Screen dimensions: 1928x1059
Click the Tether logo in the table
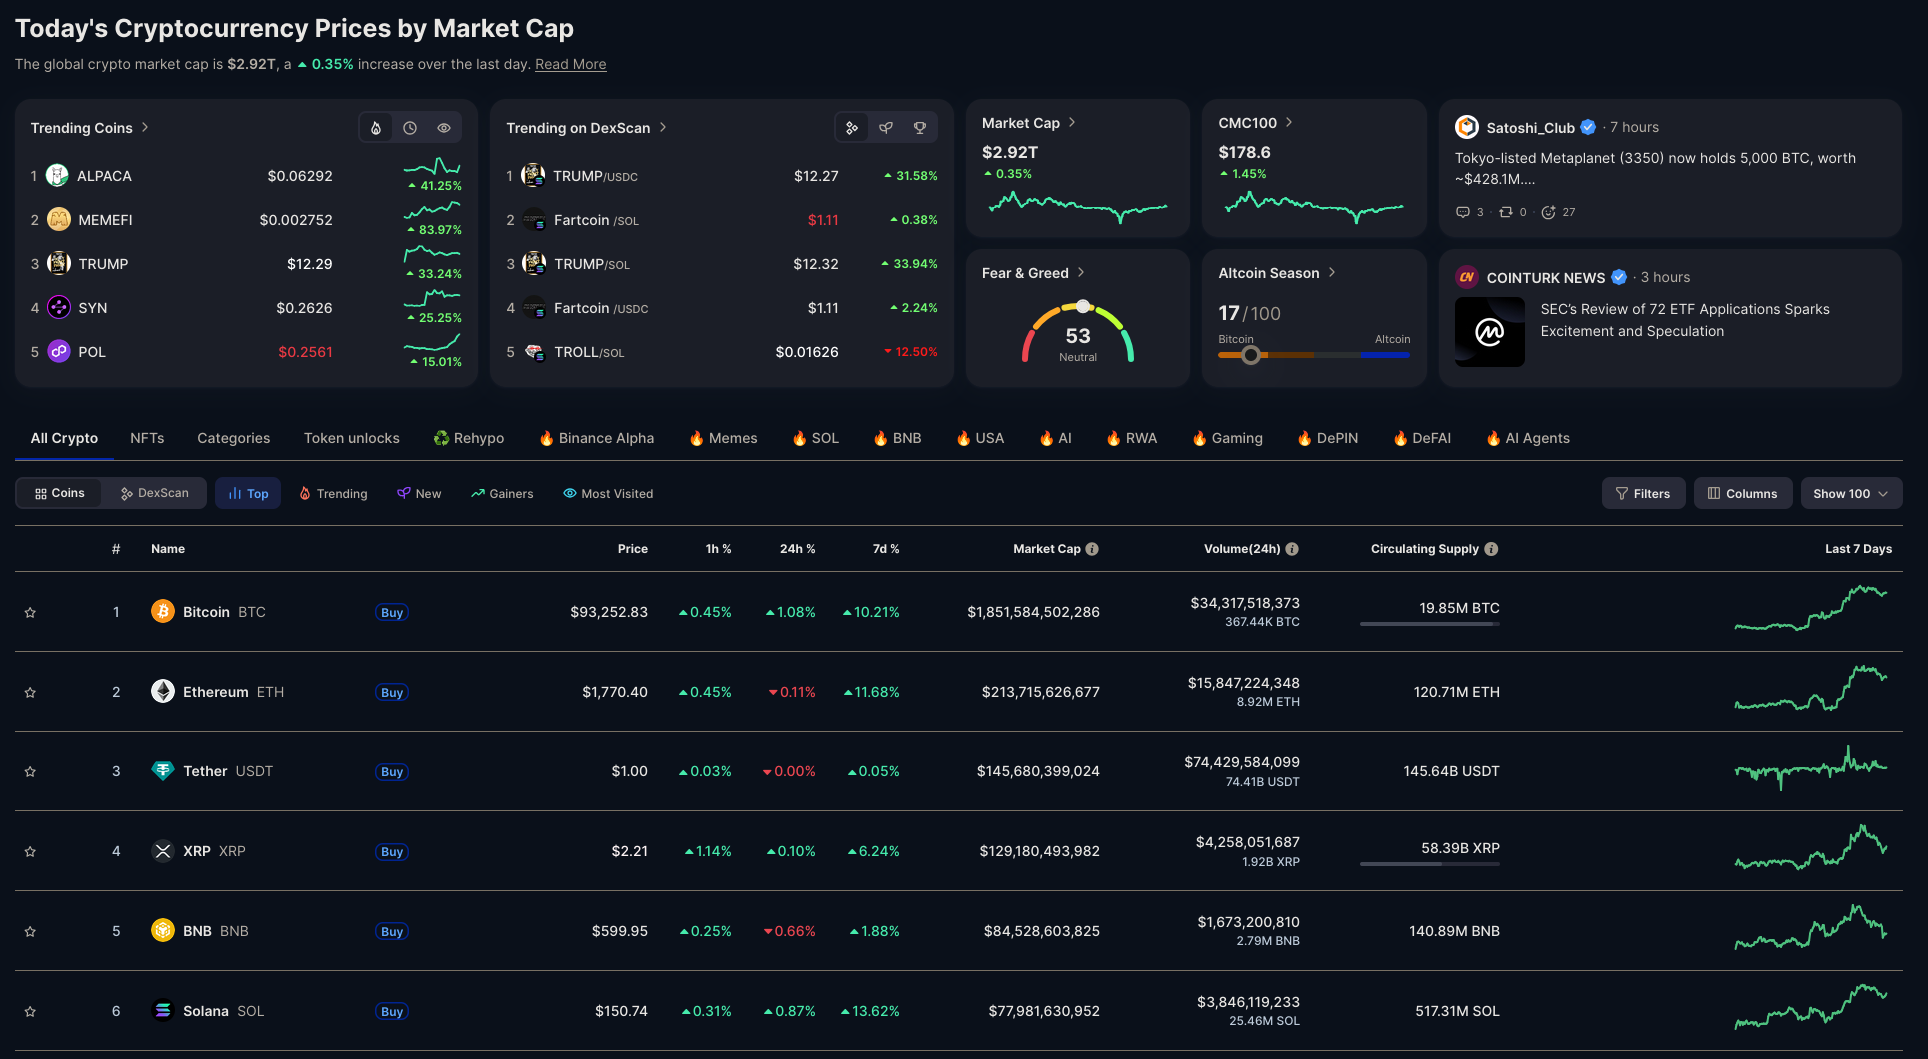click(163, 770)
